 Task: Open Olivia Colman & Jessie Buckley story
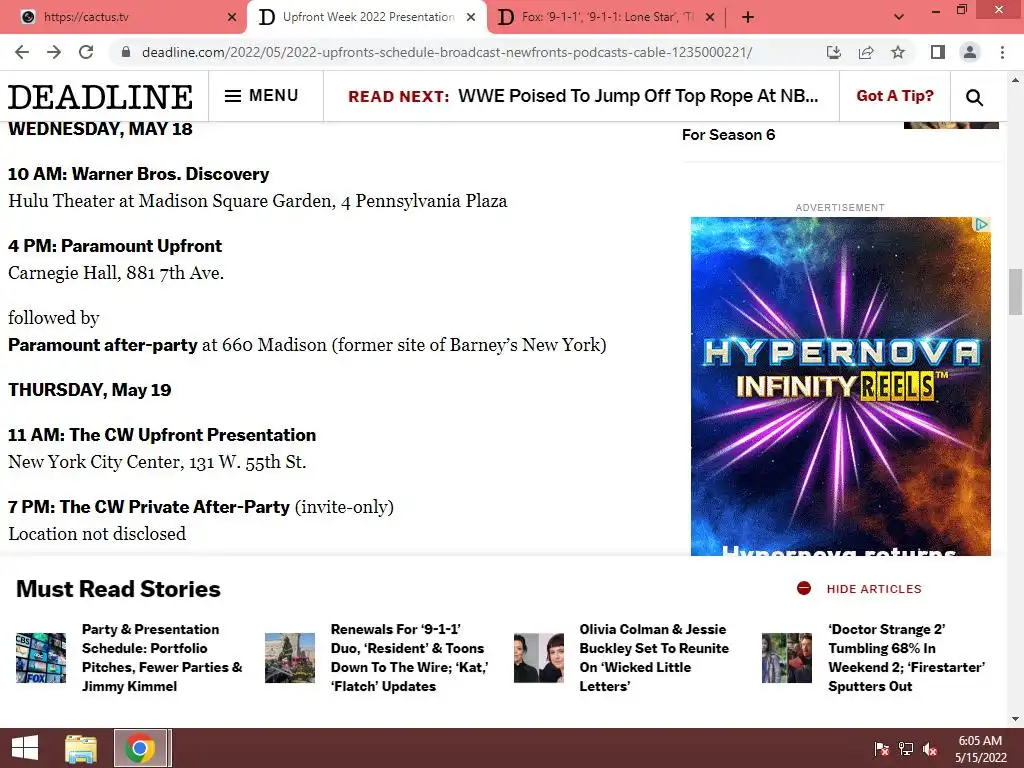tap(654, 658)
